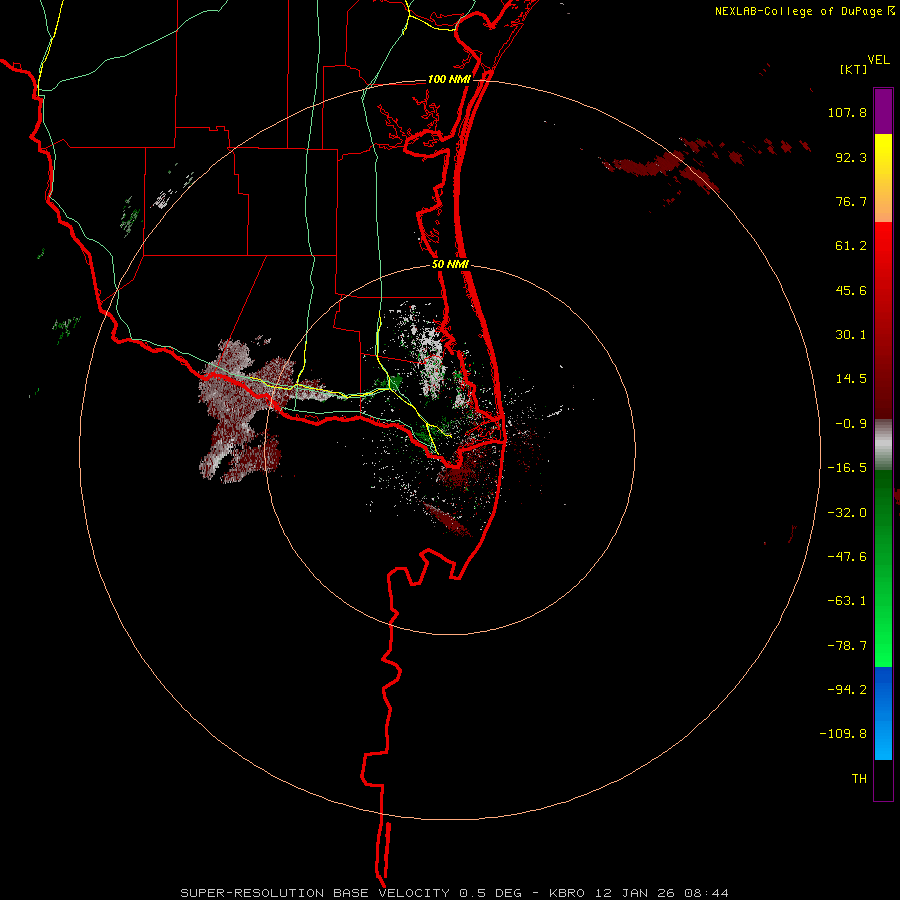The image size is (900, 900).
Task: Click the 45.6 velocity scale value
Action: coord(851,290)
